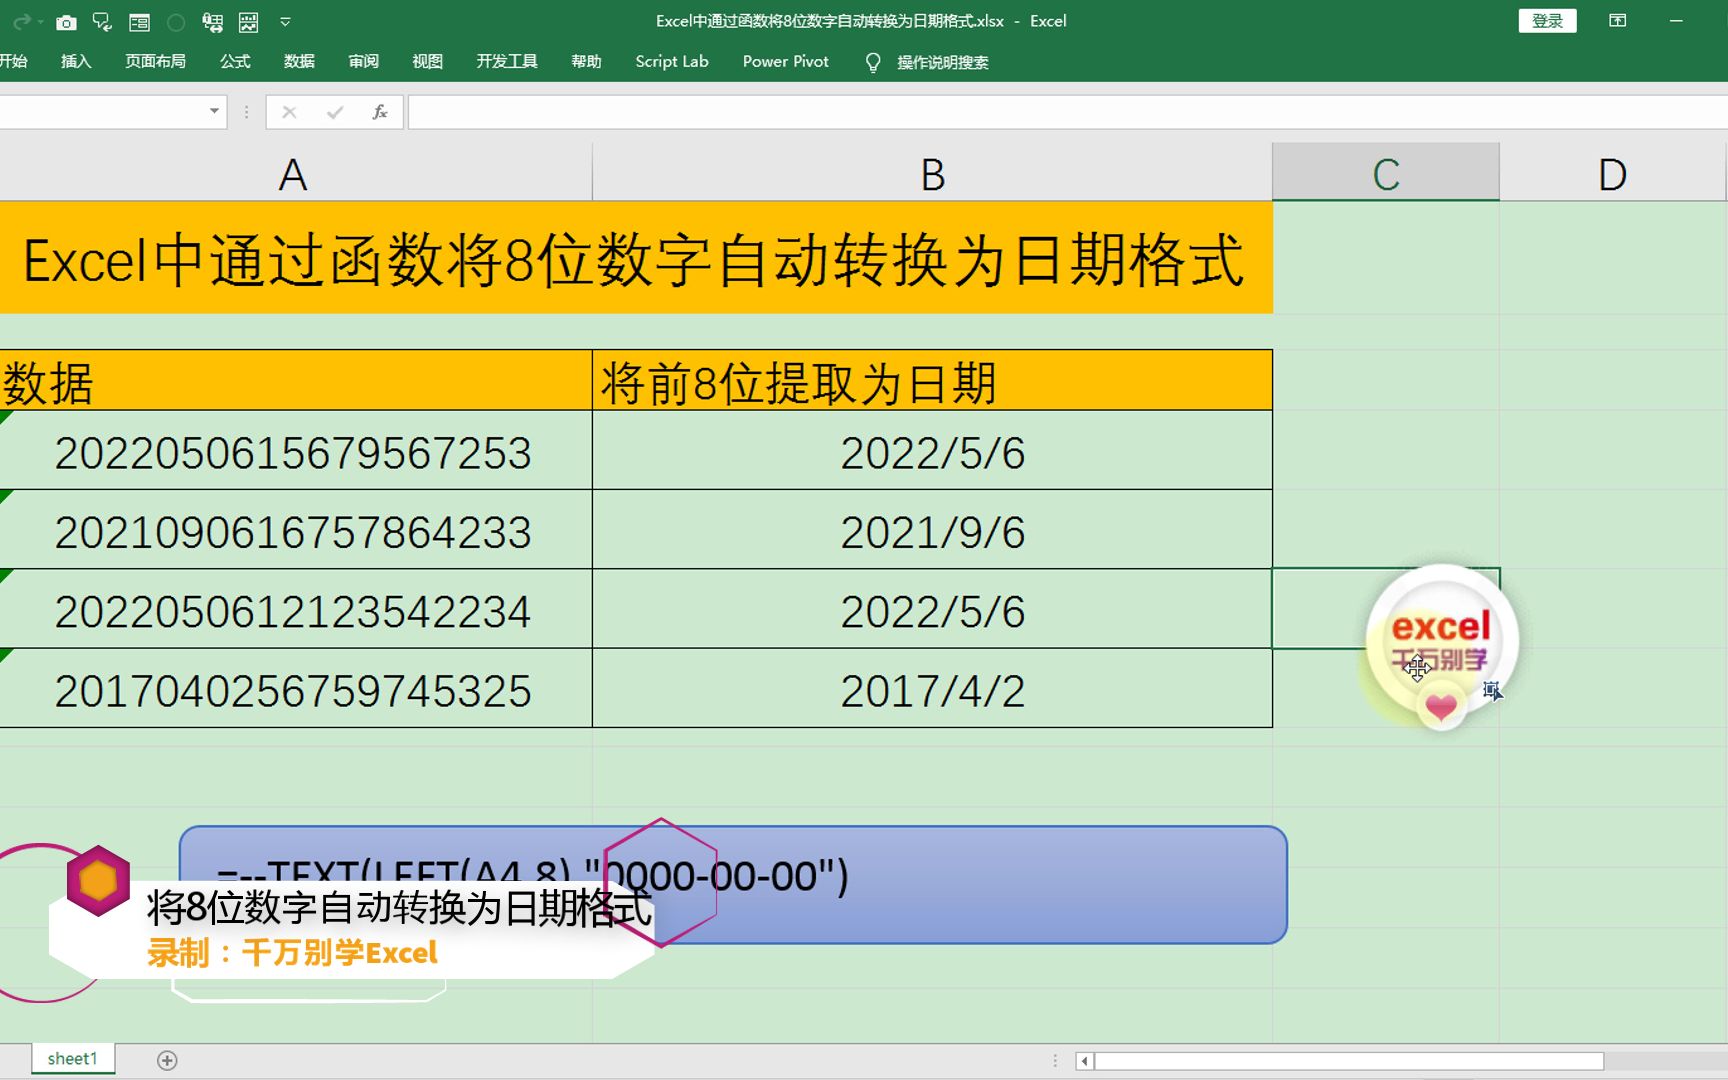
Task: Select column D header
Action: click(x=1612, y=174)
